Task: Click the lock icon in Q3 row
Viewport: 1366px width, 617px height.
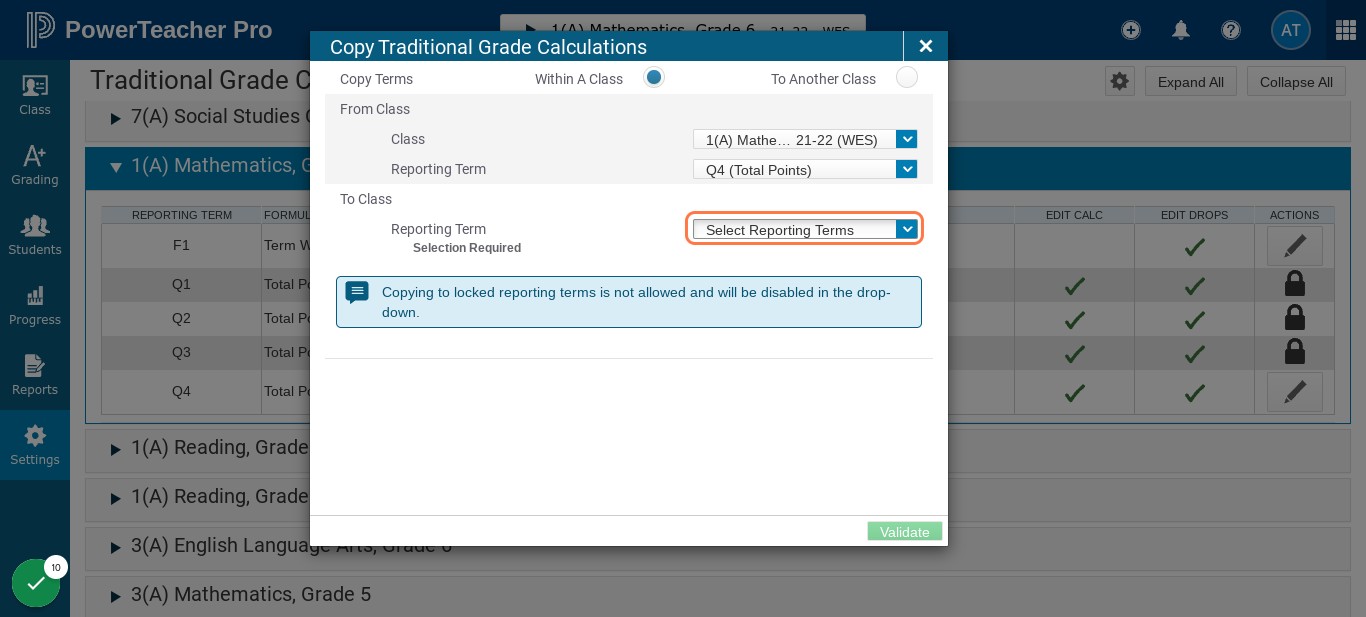Action: point(1294,352)
